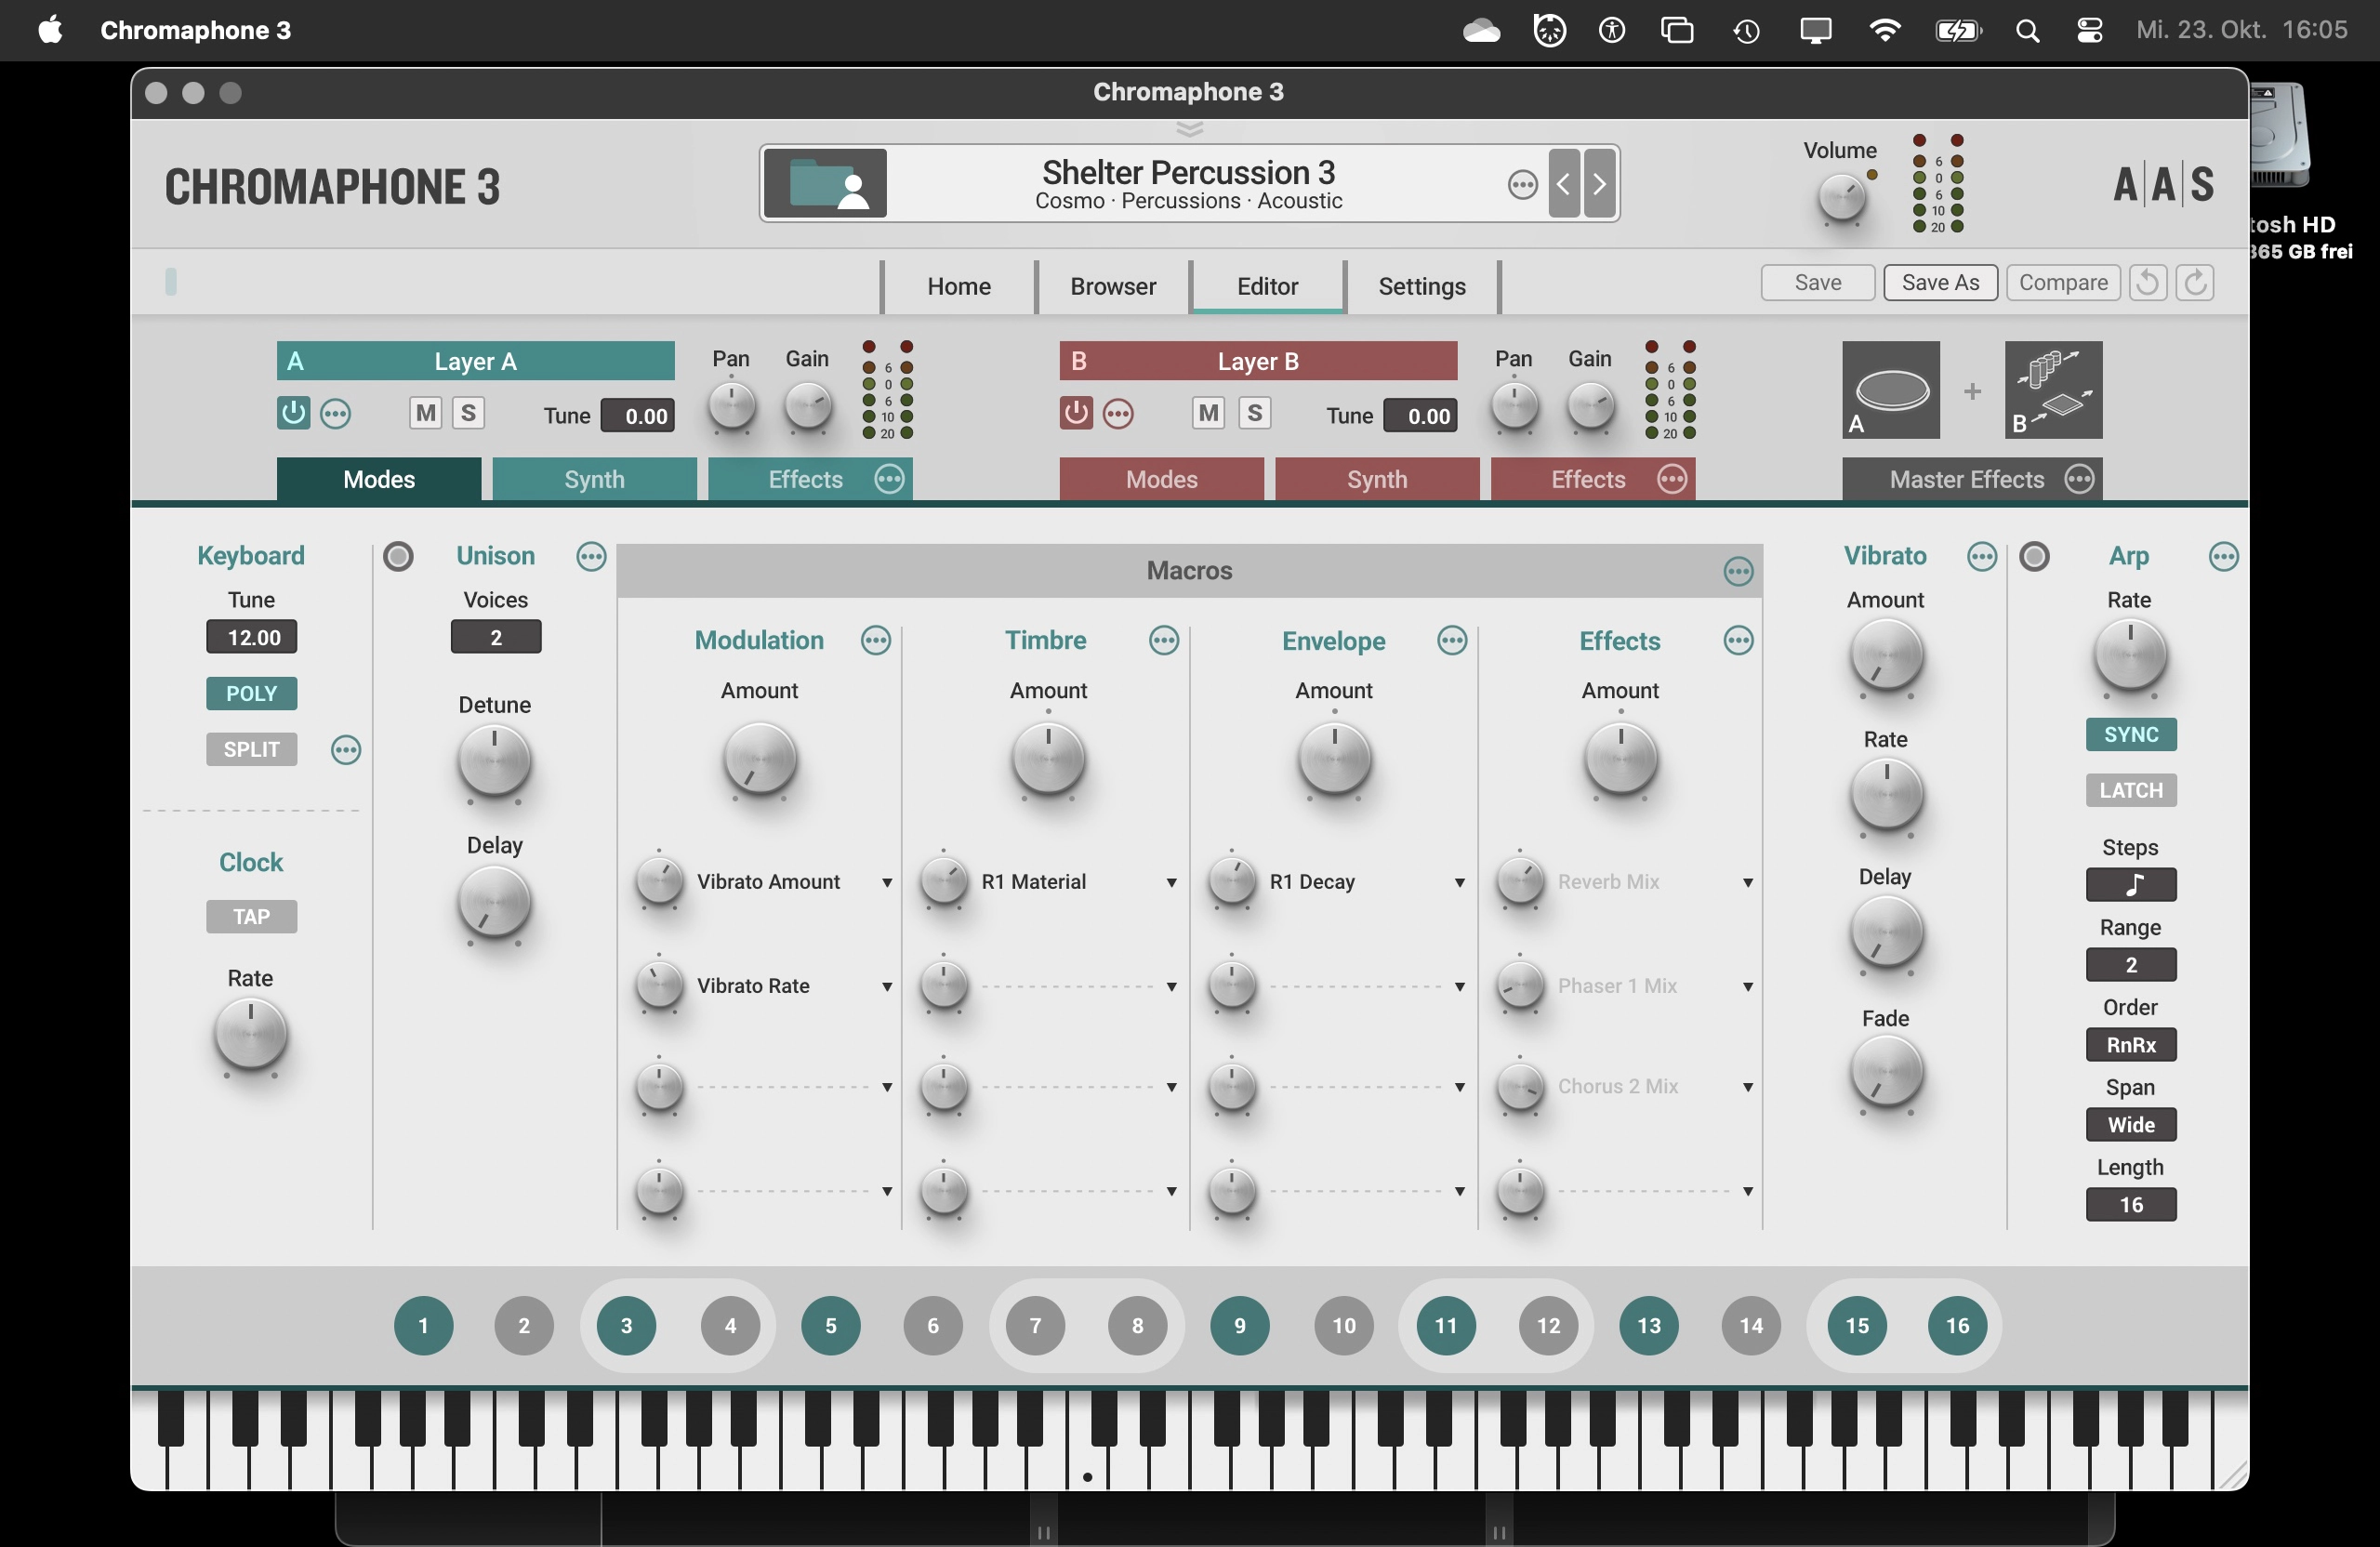Open Time Machine menu bar icon
This screenshot has height=1547, width=2380.
tap(1746, 30)
